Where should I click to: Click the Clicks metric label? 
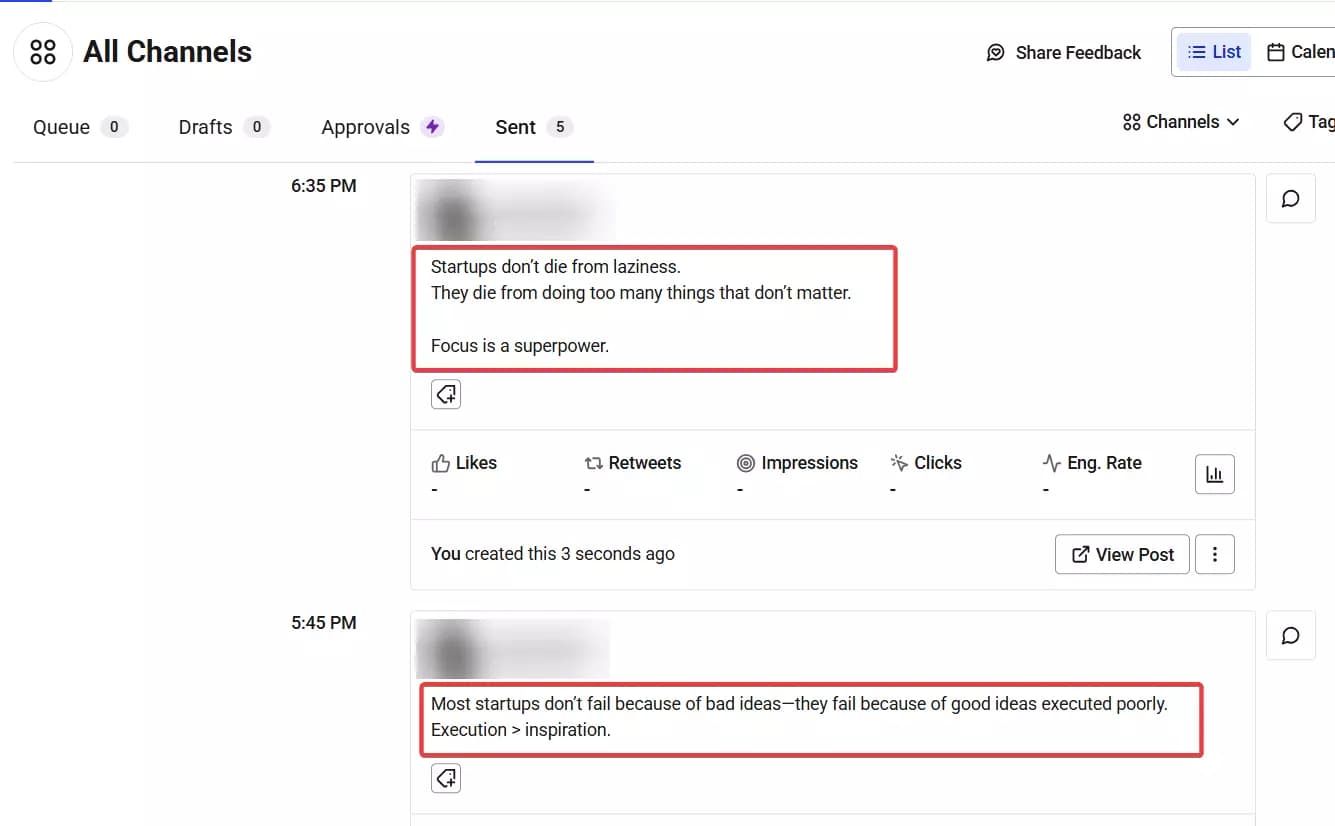926,463
